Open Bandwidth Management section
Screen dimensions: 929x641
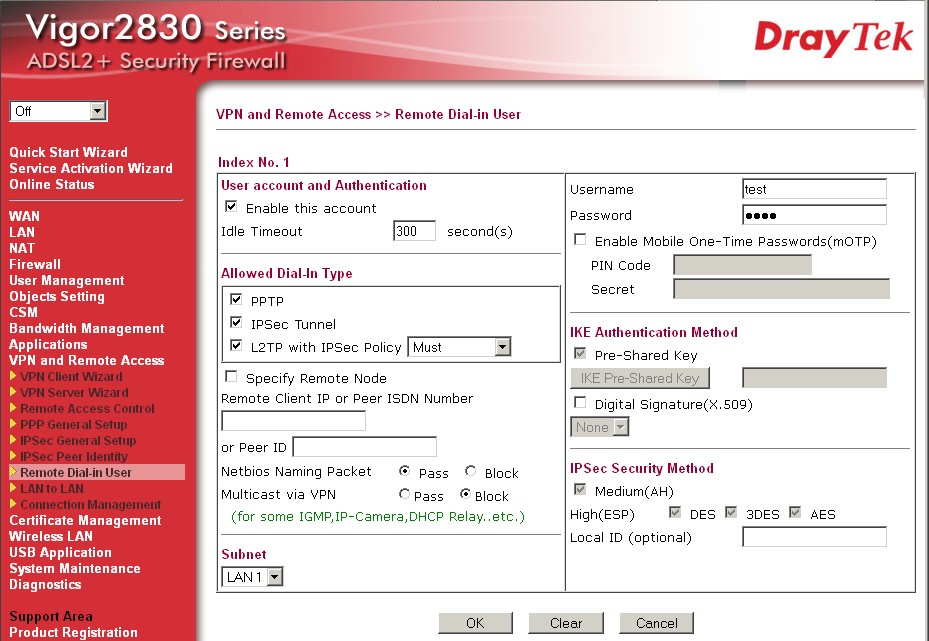coord(87,328)
